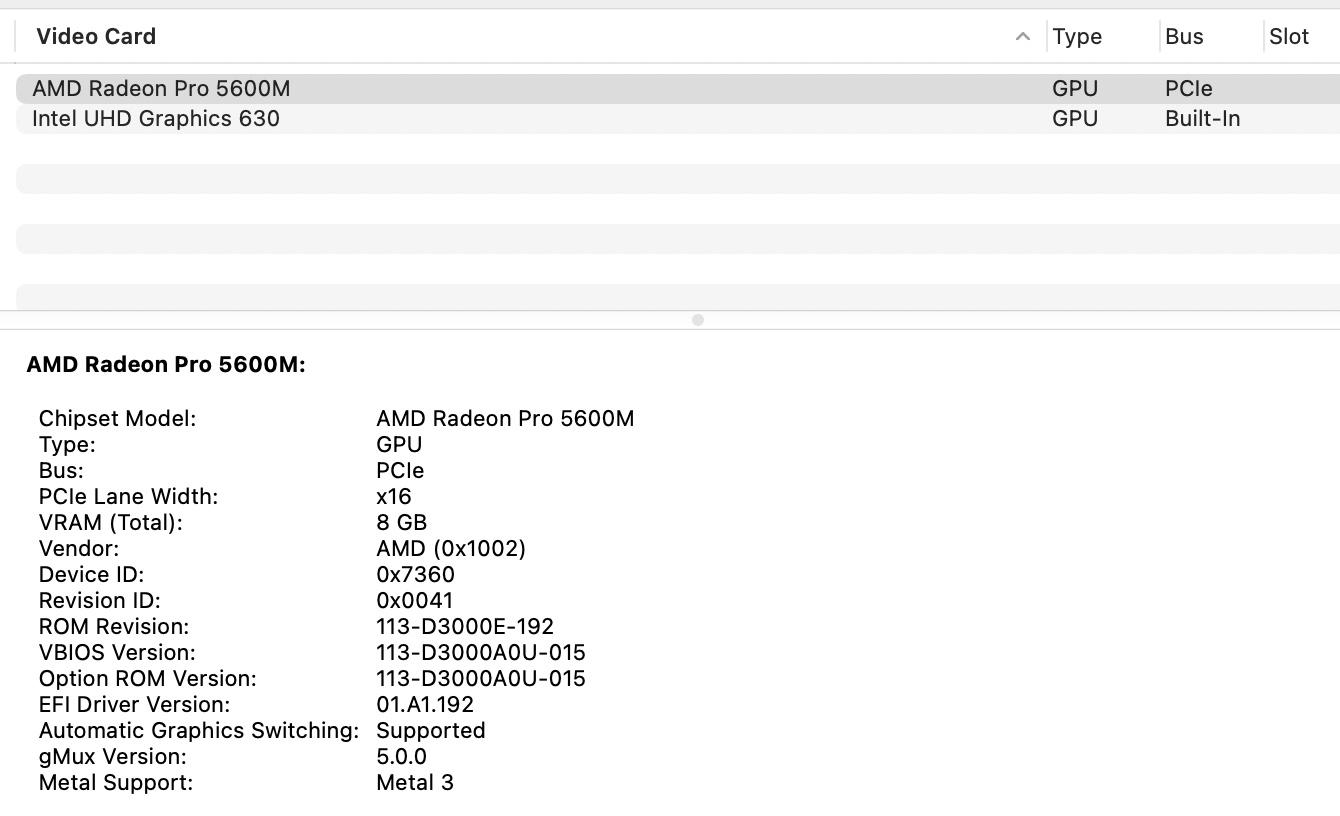Click the Slot column header

(1289, 37)
